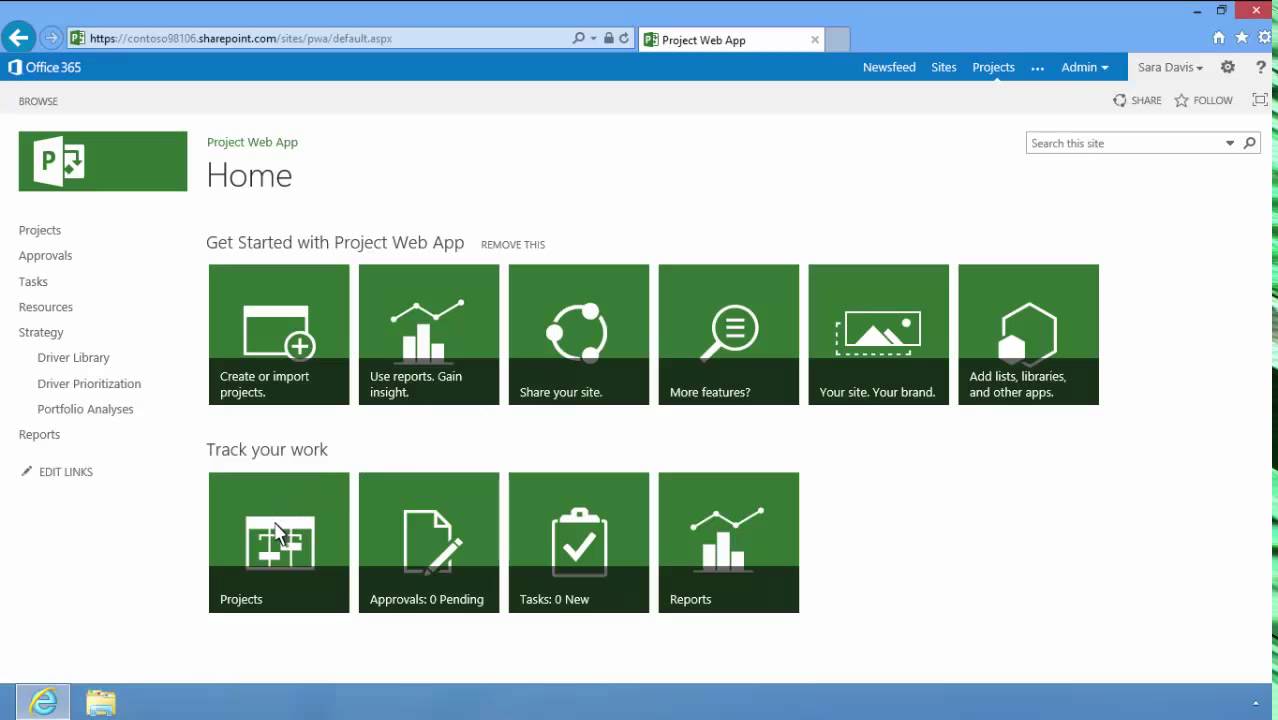Image resolution: width=1278 pixels, height=720 pixels.
Task: Select the Your site. Your brand. tile
Action: (879, 334)
